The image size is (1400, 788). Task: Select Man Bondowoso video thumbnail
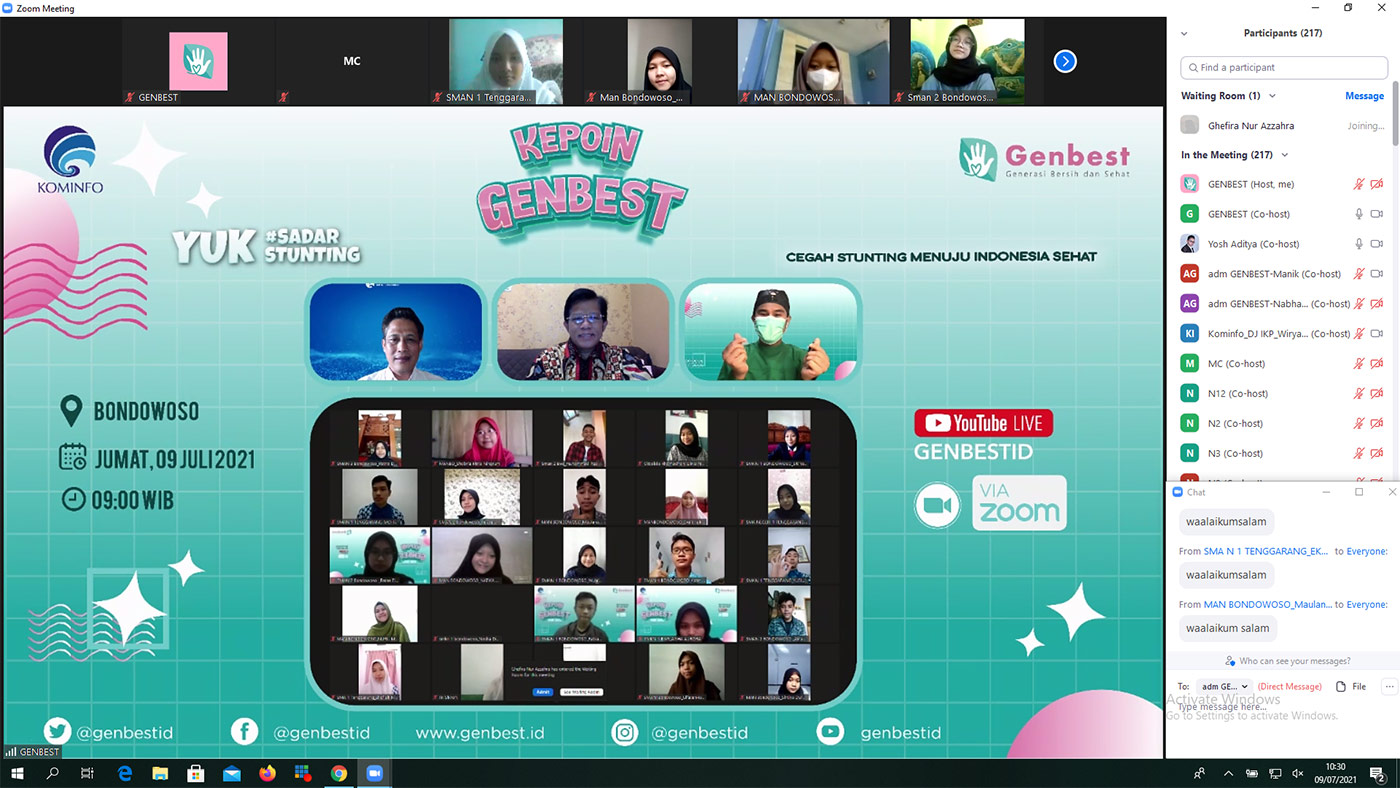658,61
